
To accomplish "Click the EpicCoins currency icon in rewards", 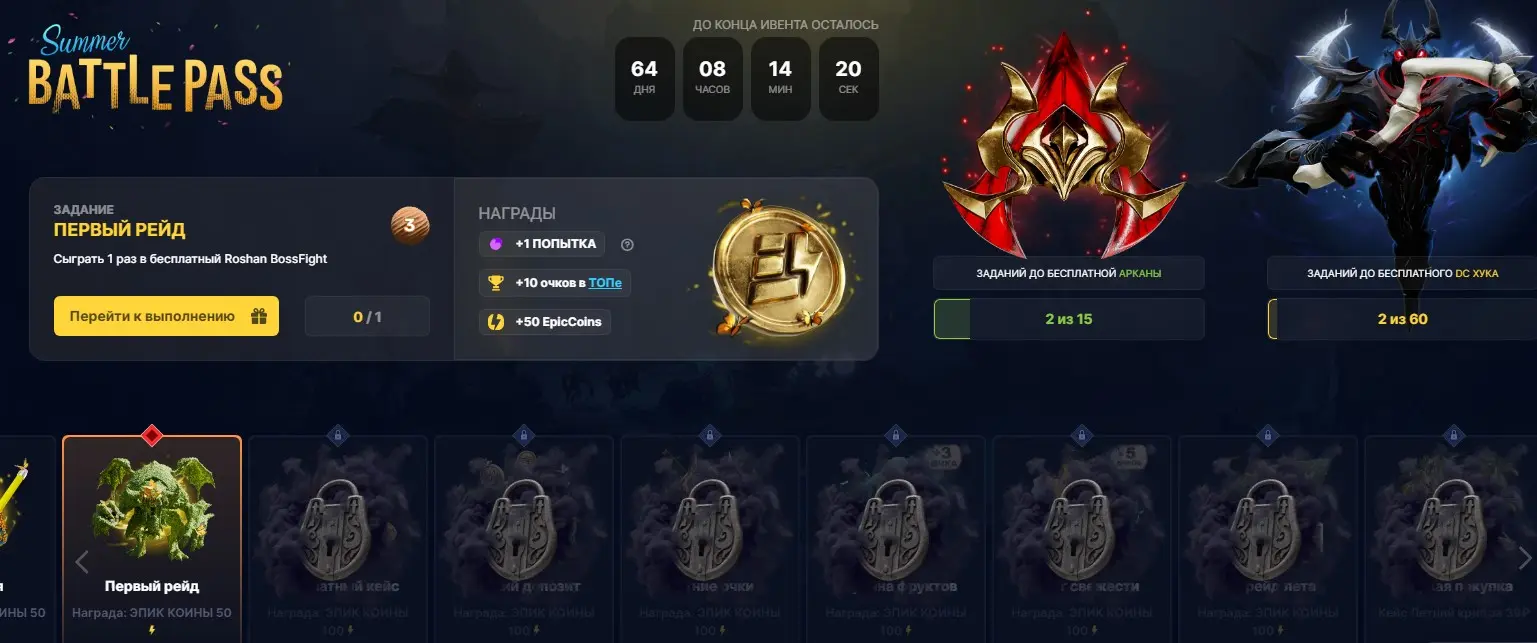I will [495, 322].
